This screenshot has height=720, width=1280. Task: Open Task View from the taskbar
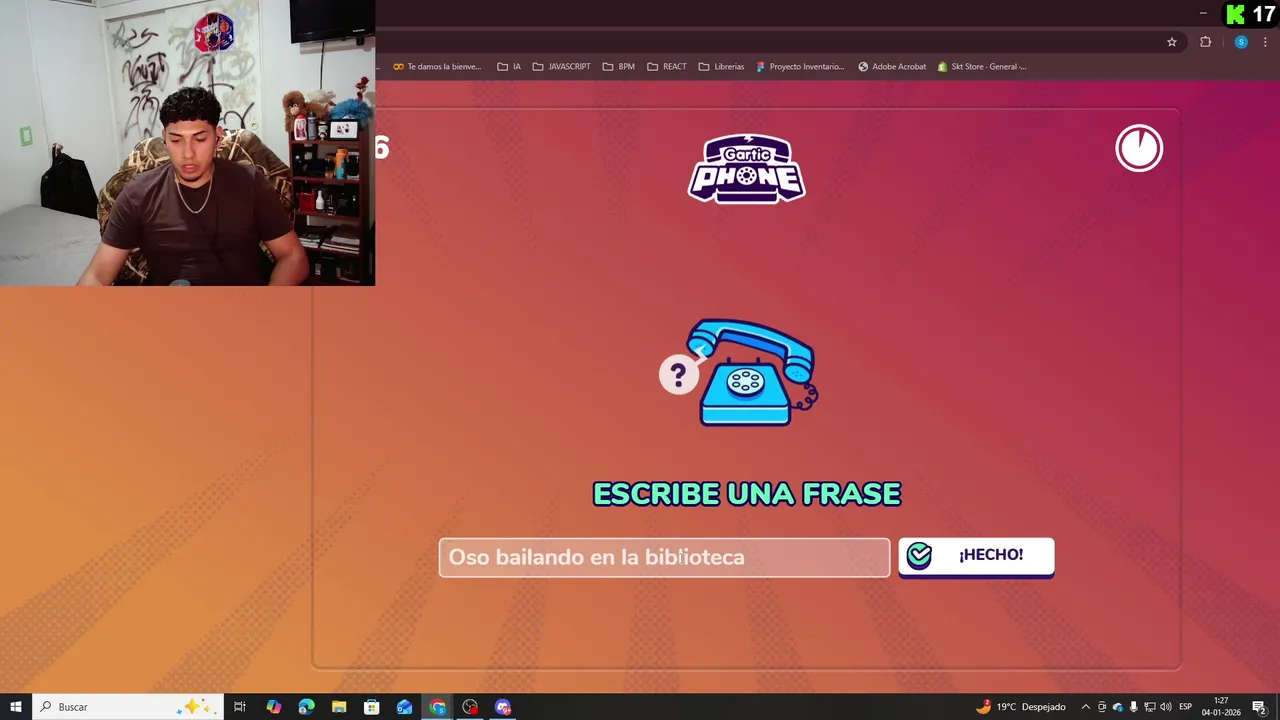click(240, 707)
